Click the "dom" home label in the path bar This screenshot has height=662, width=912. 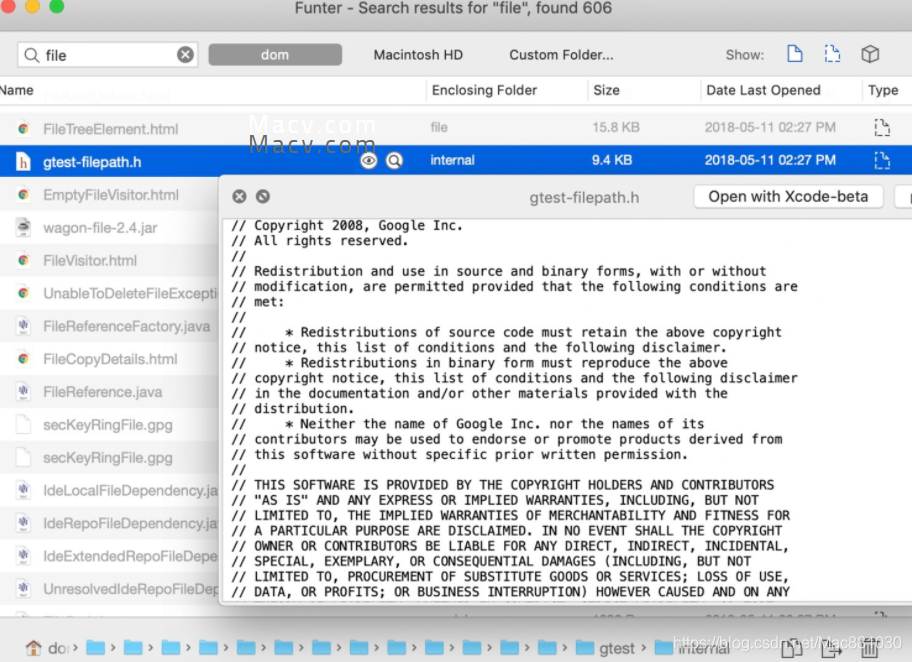(x=57, y=648)
